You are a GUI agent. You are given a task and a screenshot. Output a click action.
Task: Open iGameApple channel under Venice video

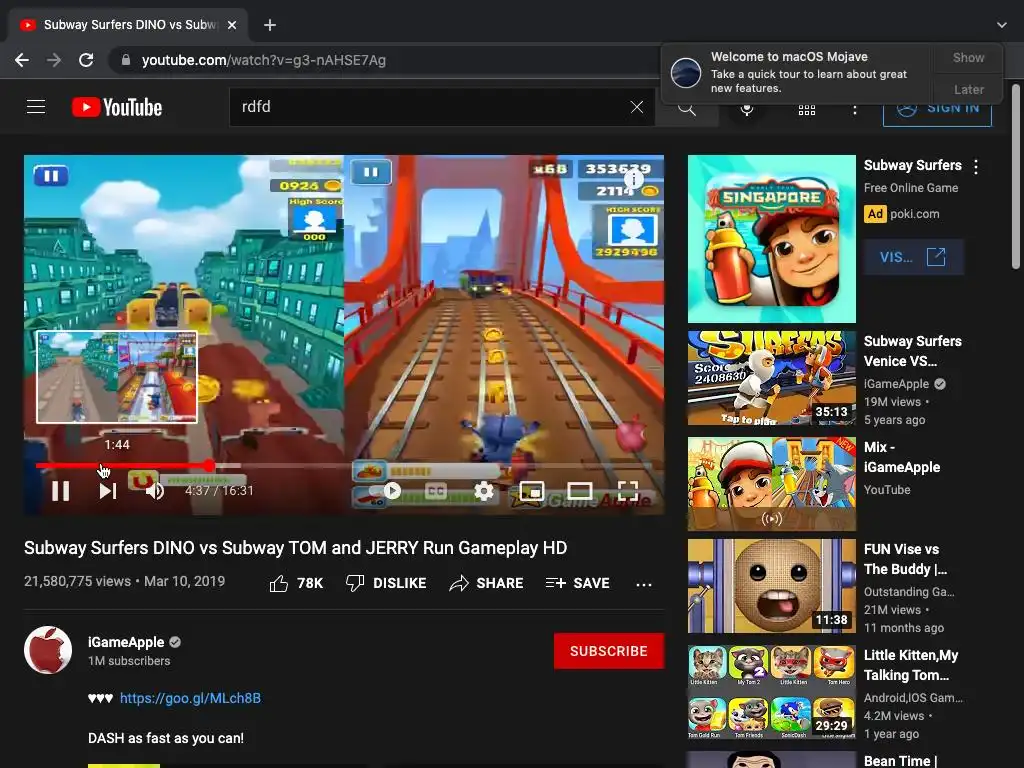pos(896,384)
